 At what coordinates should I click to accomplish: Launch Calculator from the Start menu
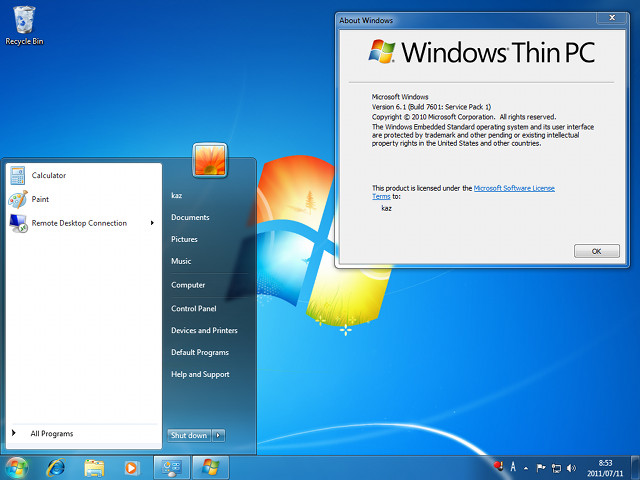pyautogui.click(x=84, y=176)
